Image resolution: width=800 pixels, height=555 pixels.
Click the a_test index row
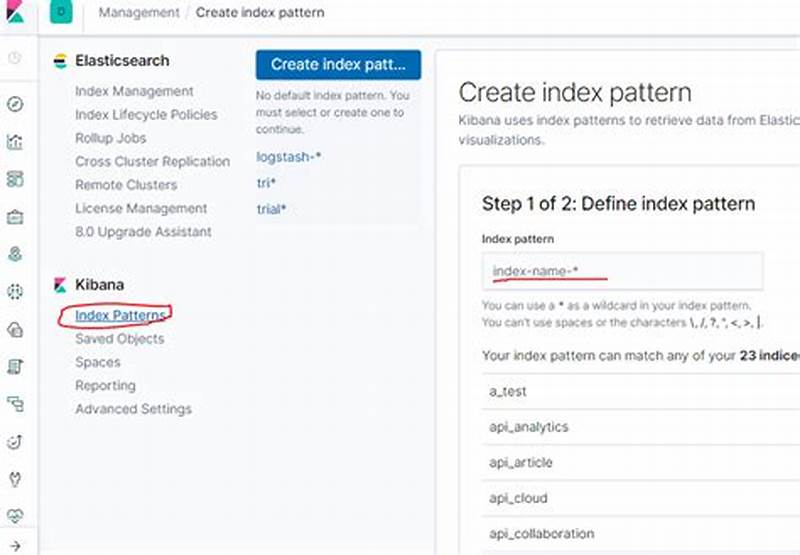640,391
